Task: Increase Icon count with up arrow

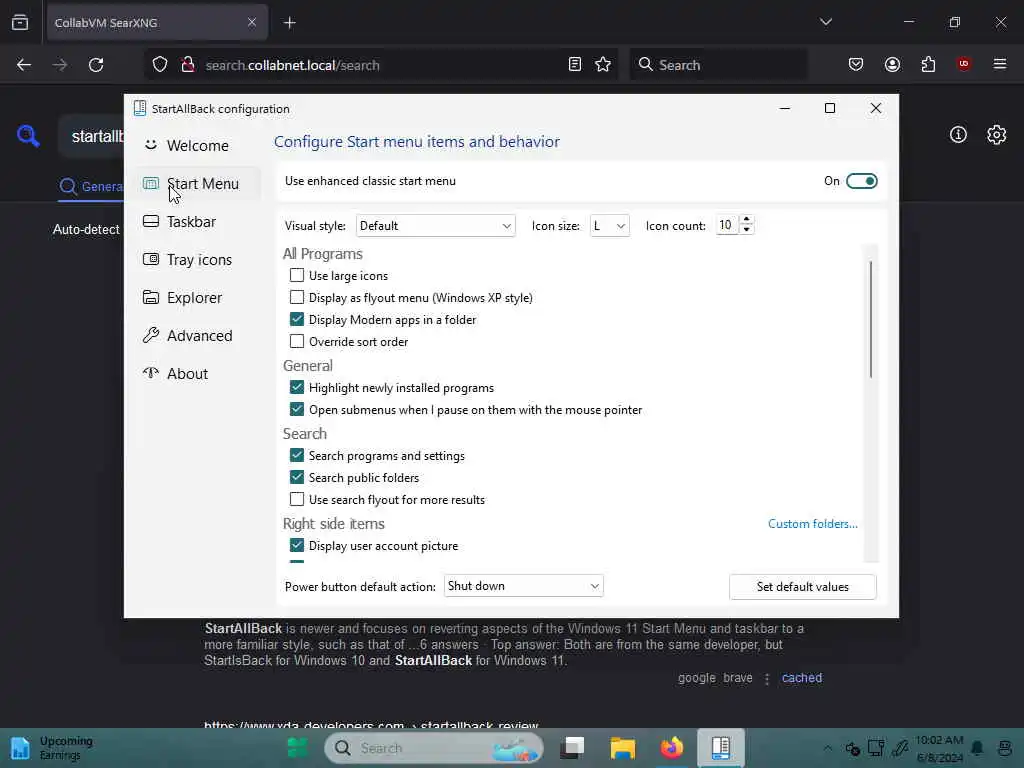Action: click(x=746, y=219)
